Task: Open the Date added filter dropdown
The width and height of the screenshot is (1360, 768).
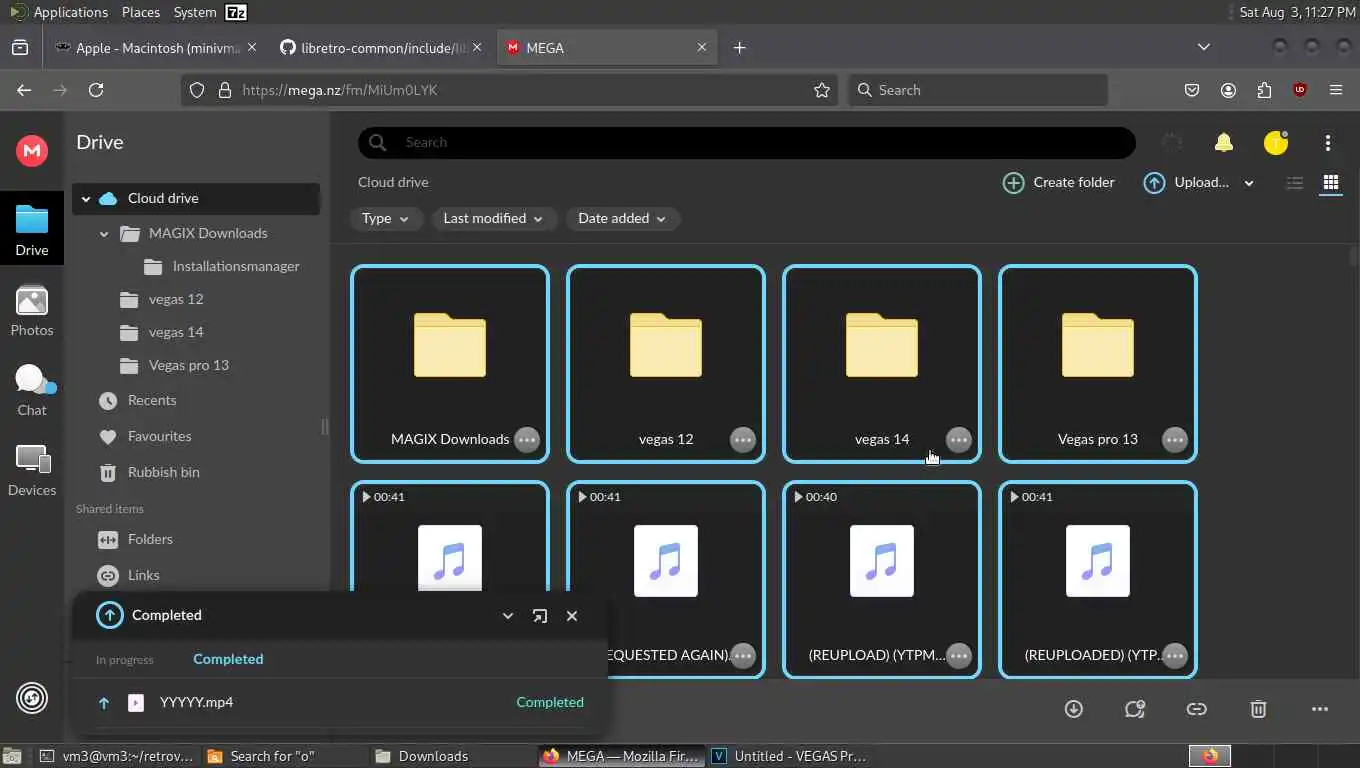Action: point(623,219)
